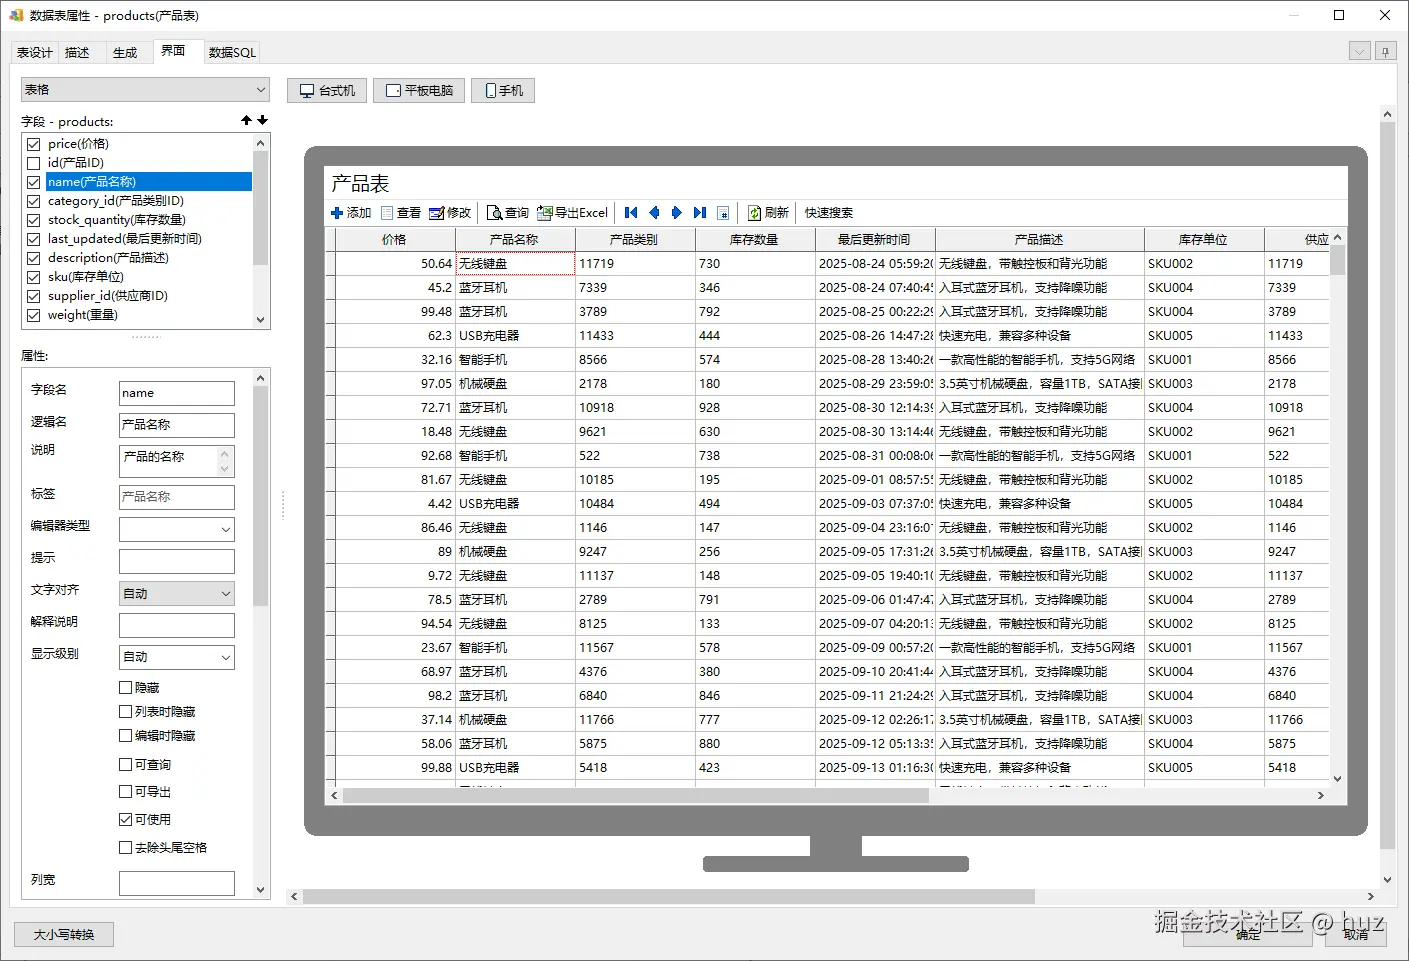Go to the next record page
The width and height of the screenshot is (1409, 961).
[676, 213]
